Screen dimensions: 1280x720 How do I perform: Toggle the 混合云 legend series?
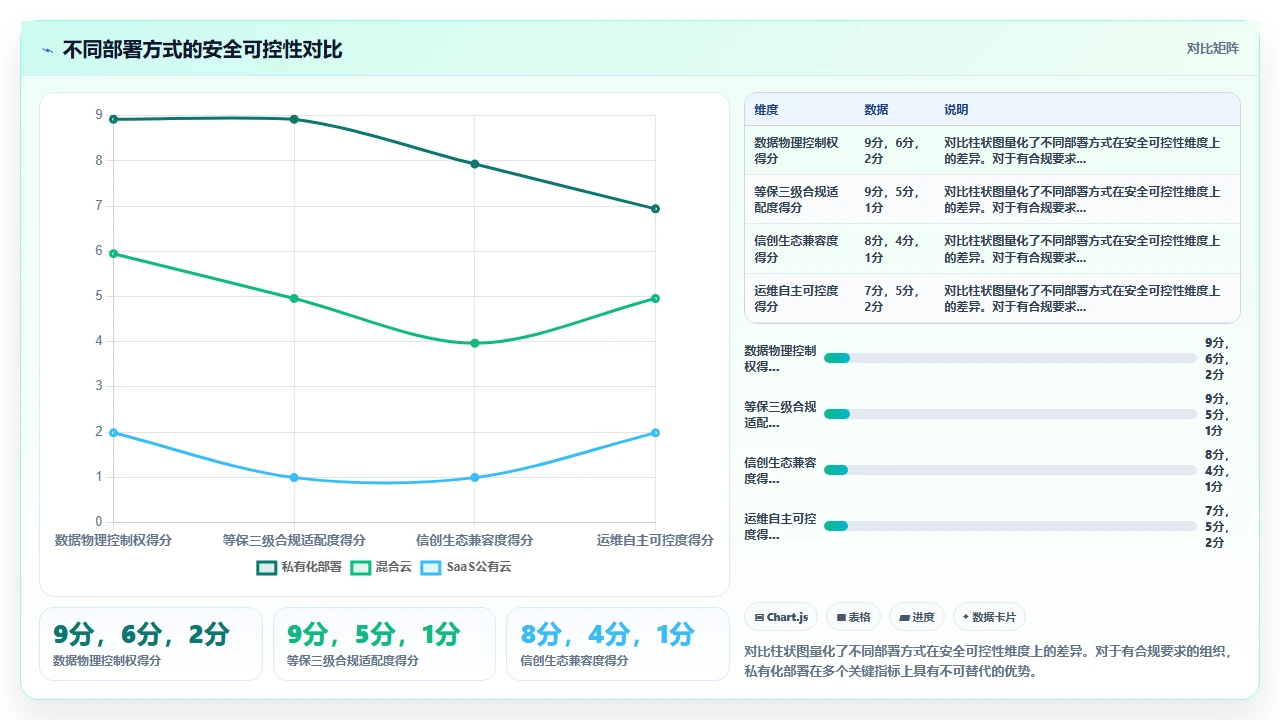pos(380,567)
